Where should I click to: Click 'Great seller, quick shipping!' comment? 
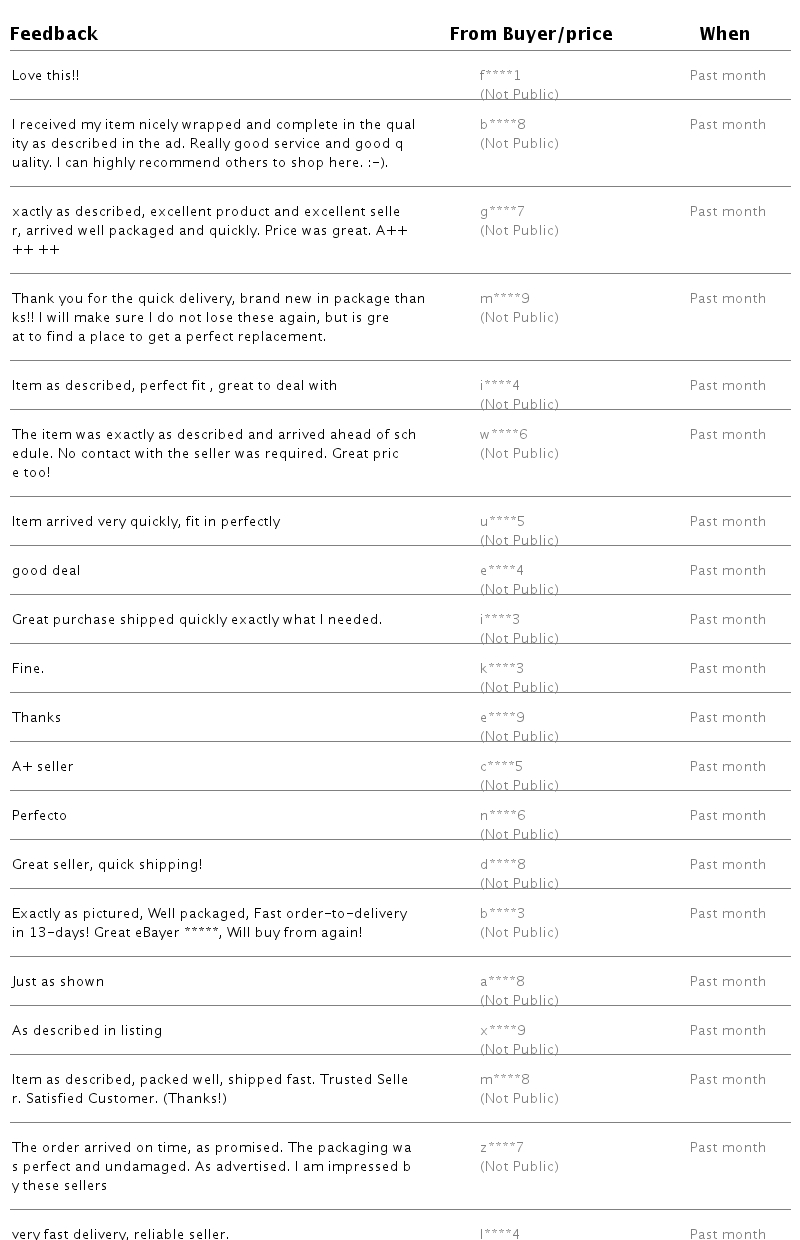[107, 864]
